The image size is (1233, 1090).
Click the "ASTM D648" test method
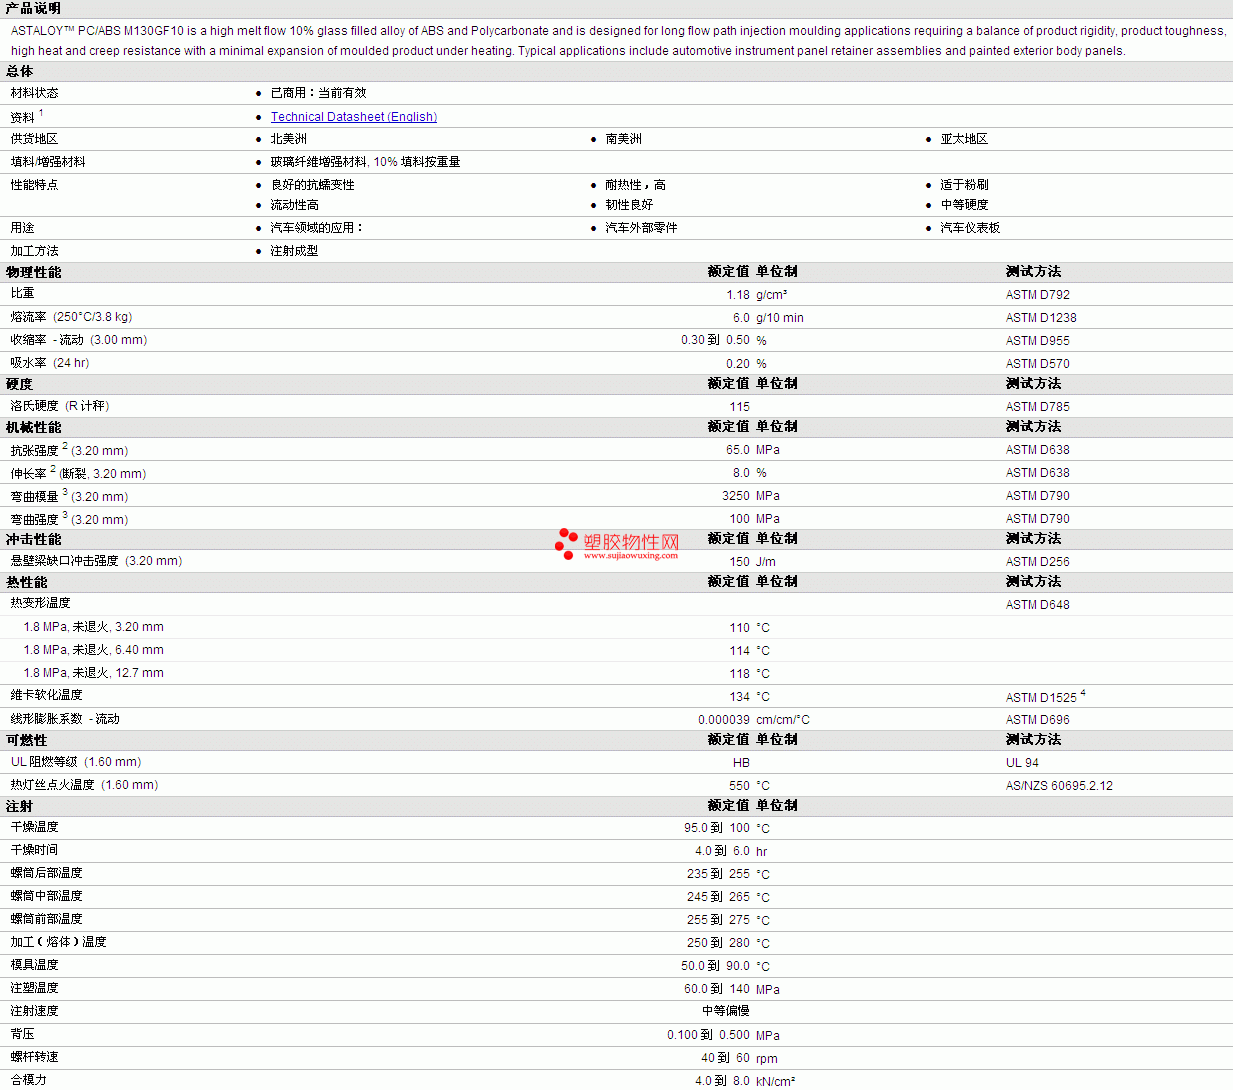pos(1038,605)
